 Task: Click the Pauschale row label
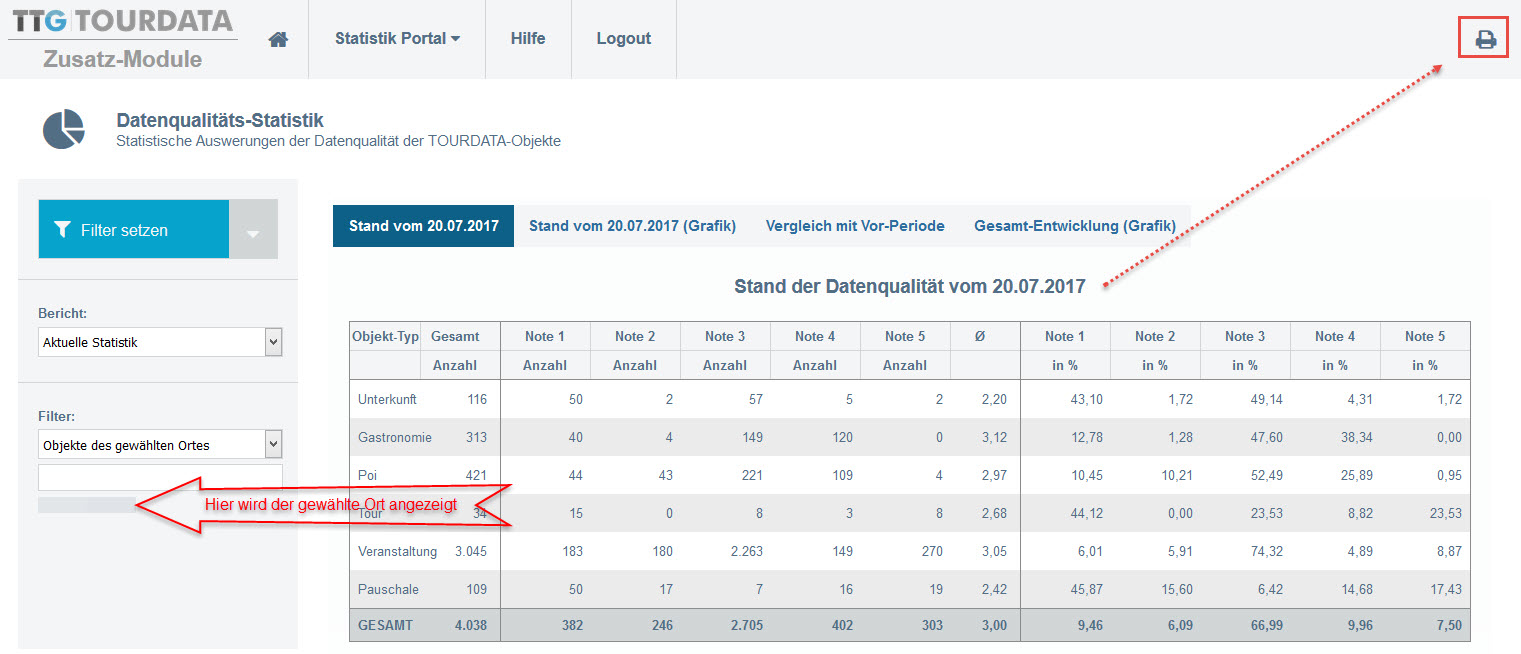[x=387, y=590]
